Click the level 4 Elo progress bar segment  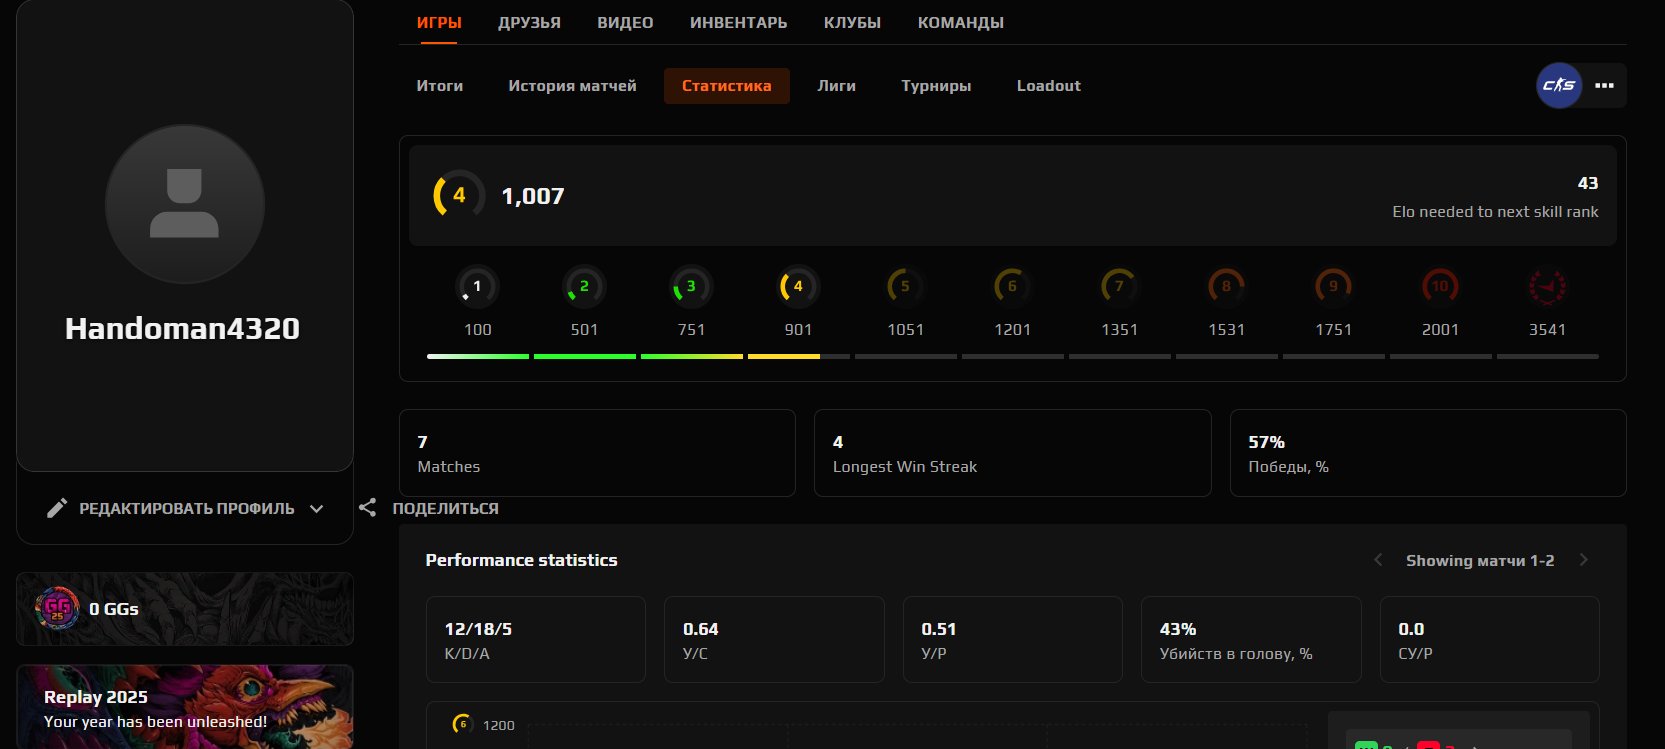(x=798, y=356)
